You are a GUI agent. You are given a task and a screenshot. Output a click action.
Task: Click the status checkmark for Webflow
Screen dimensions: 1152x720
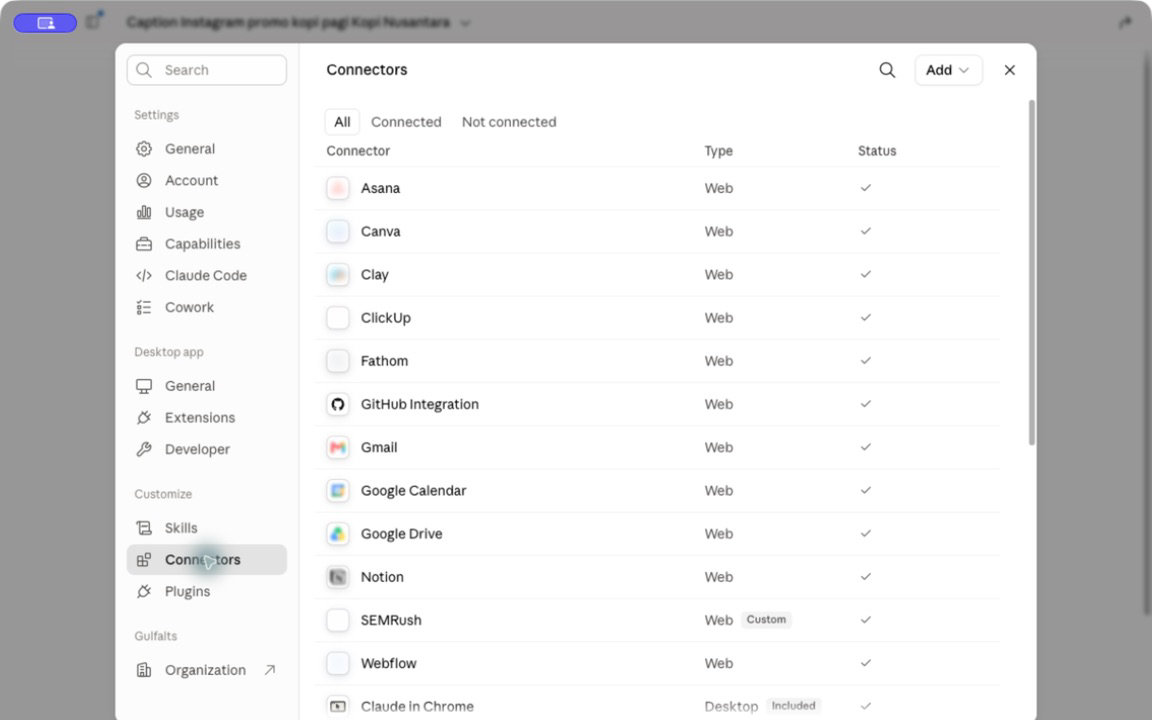[x=865, y=663]
